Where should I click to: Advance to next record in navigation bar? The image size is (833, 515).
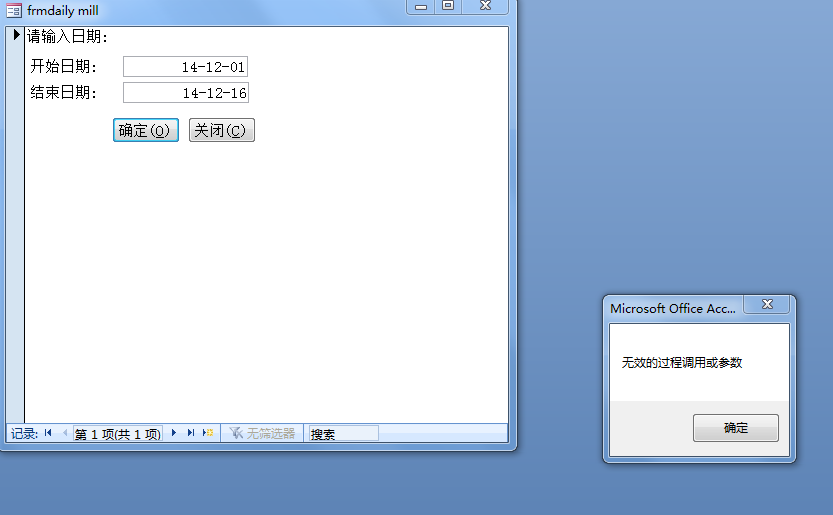click(174, 433)
